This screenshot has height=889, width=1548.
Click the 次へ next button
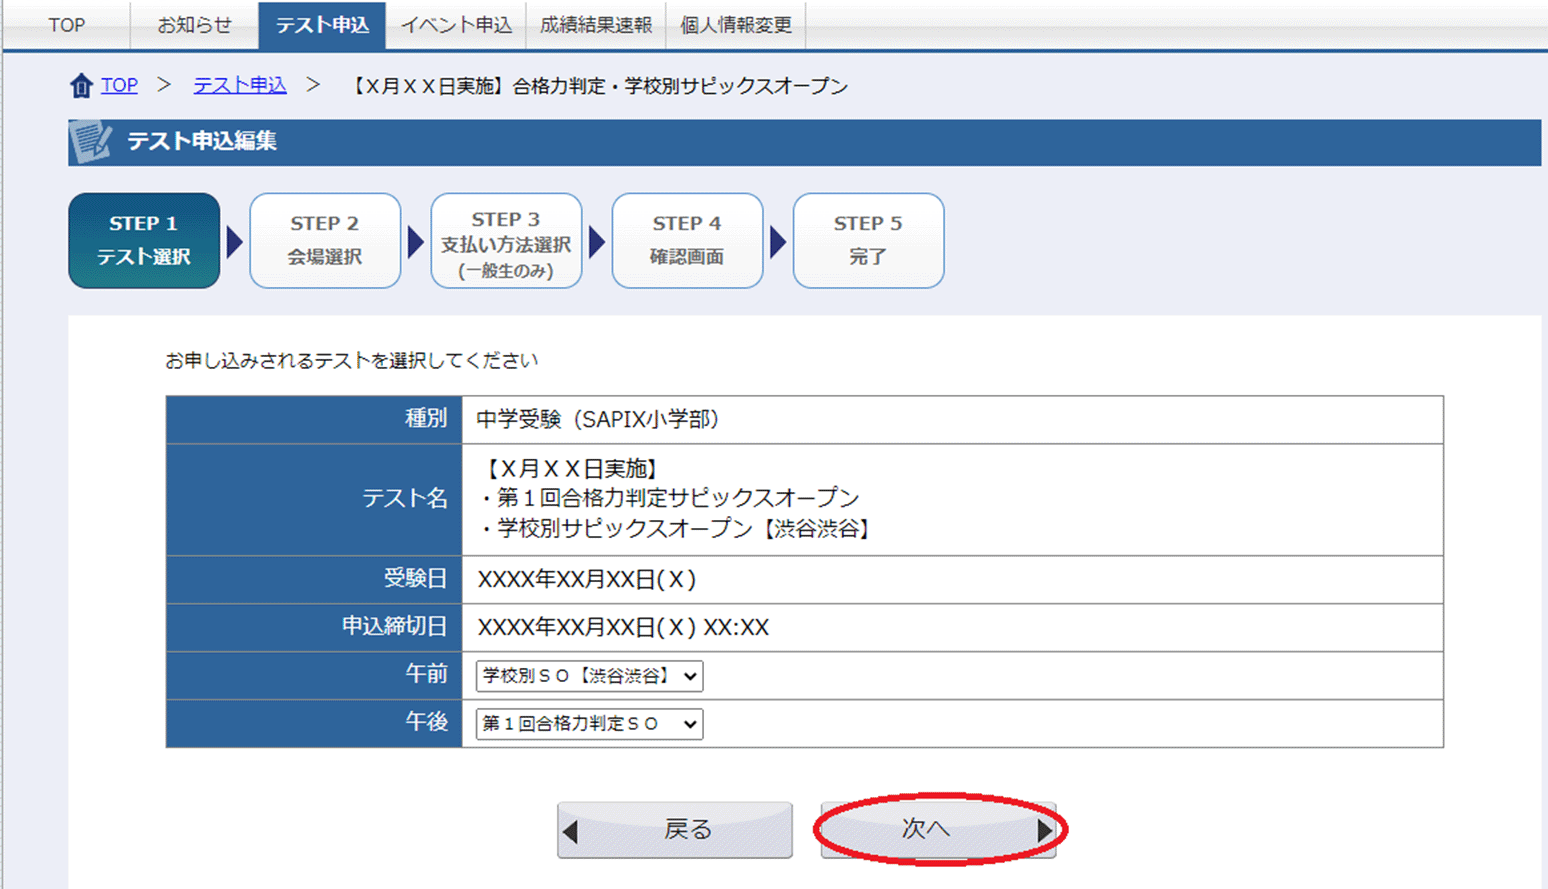[938, 830]
